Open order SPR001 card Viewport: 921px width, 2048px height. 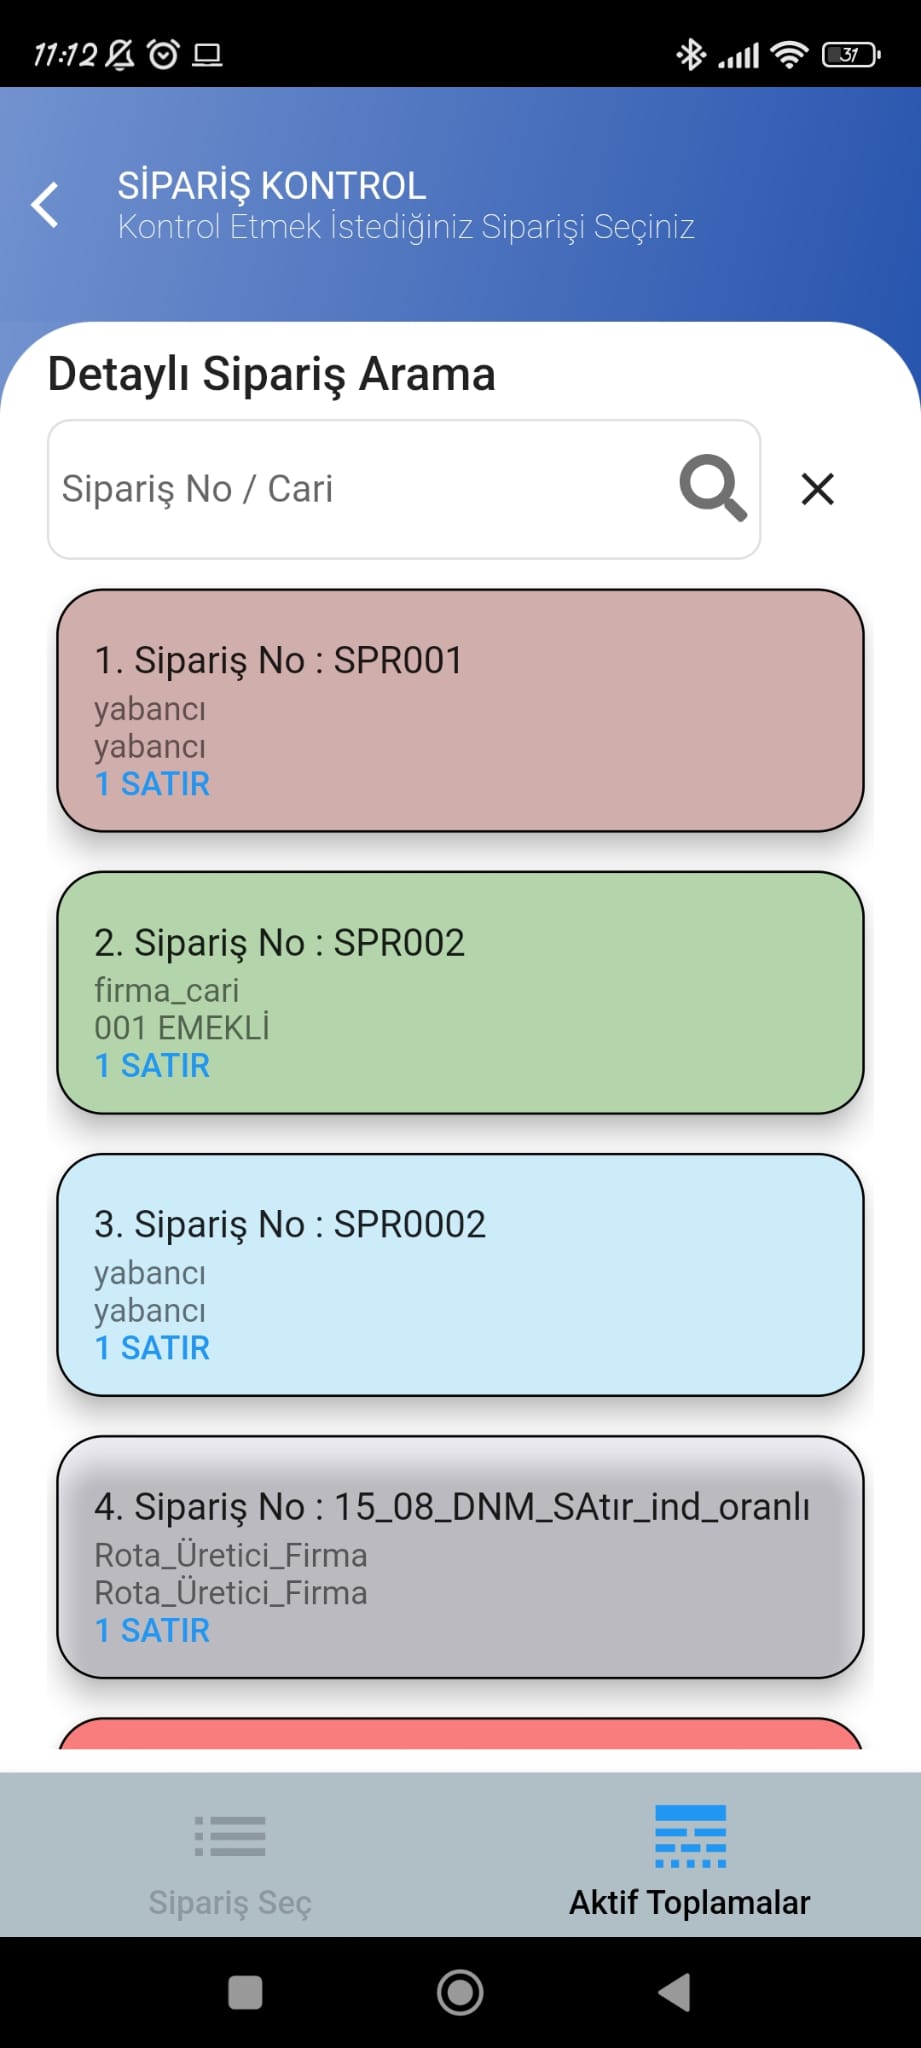coord(460,710)
